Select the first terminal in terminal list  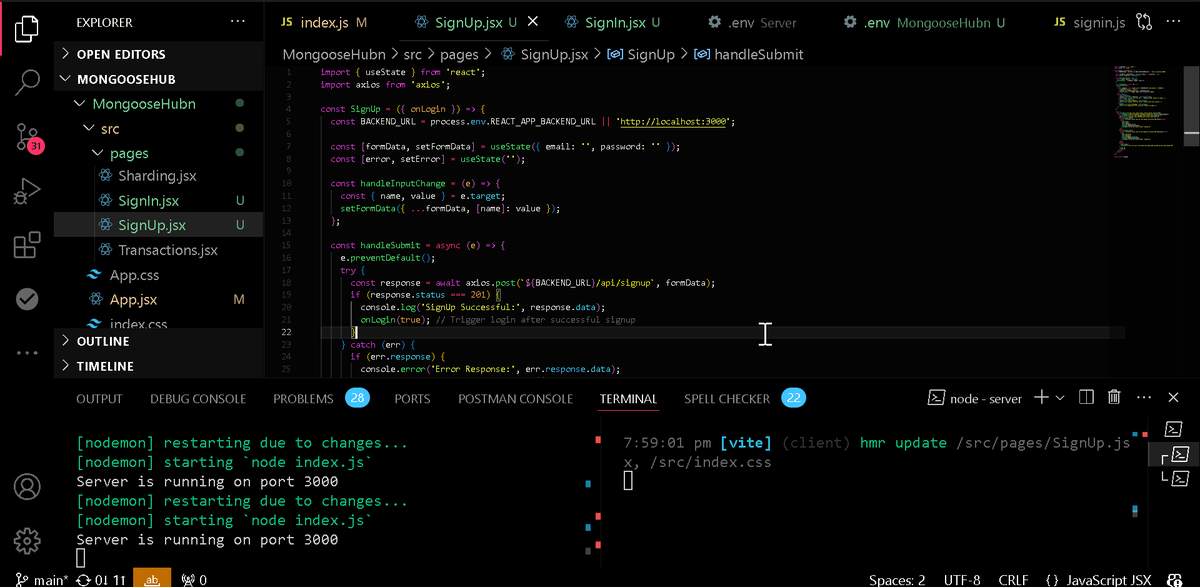pos(1176,429)
